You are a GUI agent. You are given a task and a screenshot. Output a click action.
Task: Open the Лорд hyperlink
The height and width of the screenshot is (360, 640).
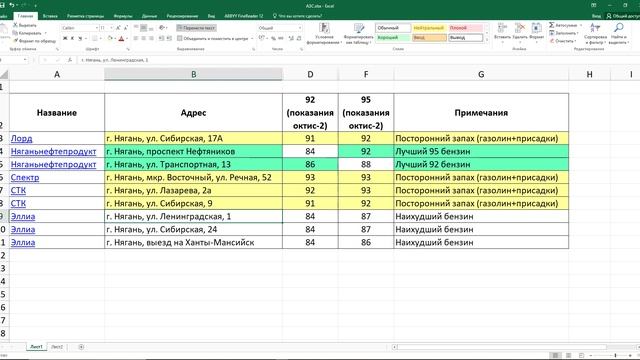point(22,138)
